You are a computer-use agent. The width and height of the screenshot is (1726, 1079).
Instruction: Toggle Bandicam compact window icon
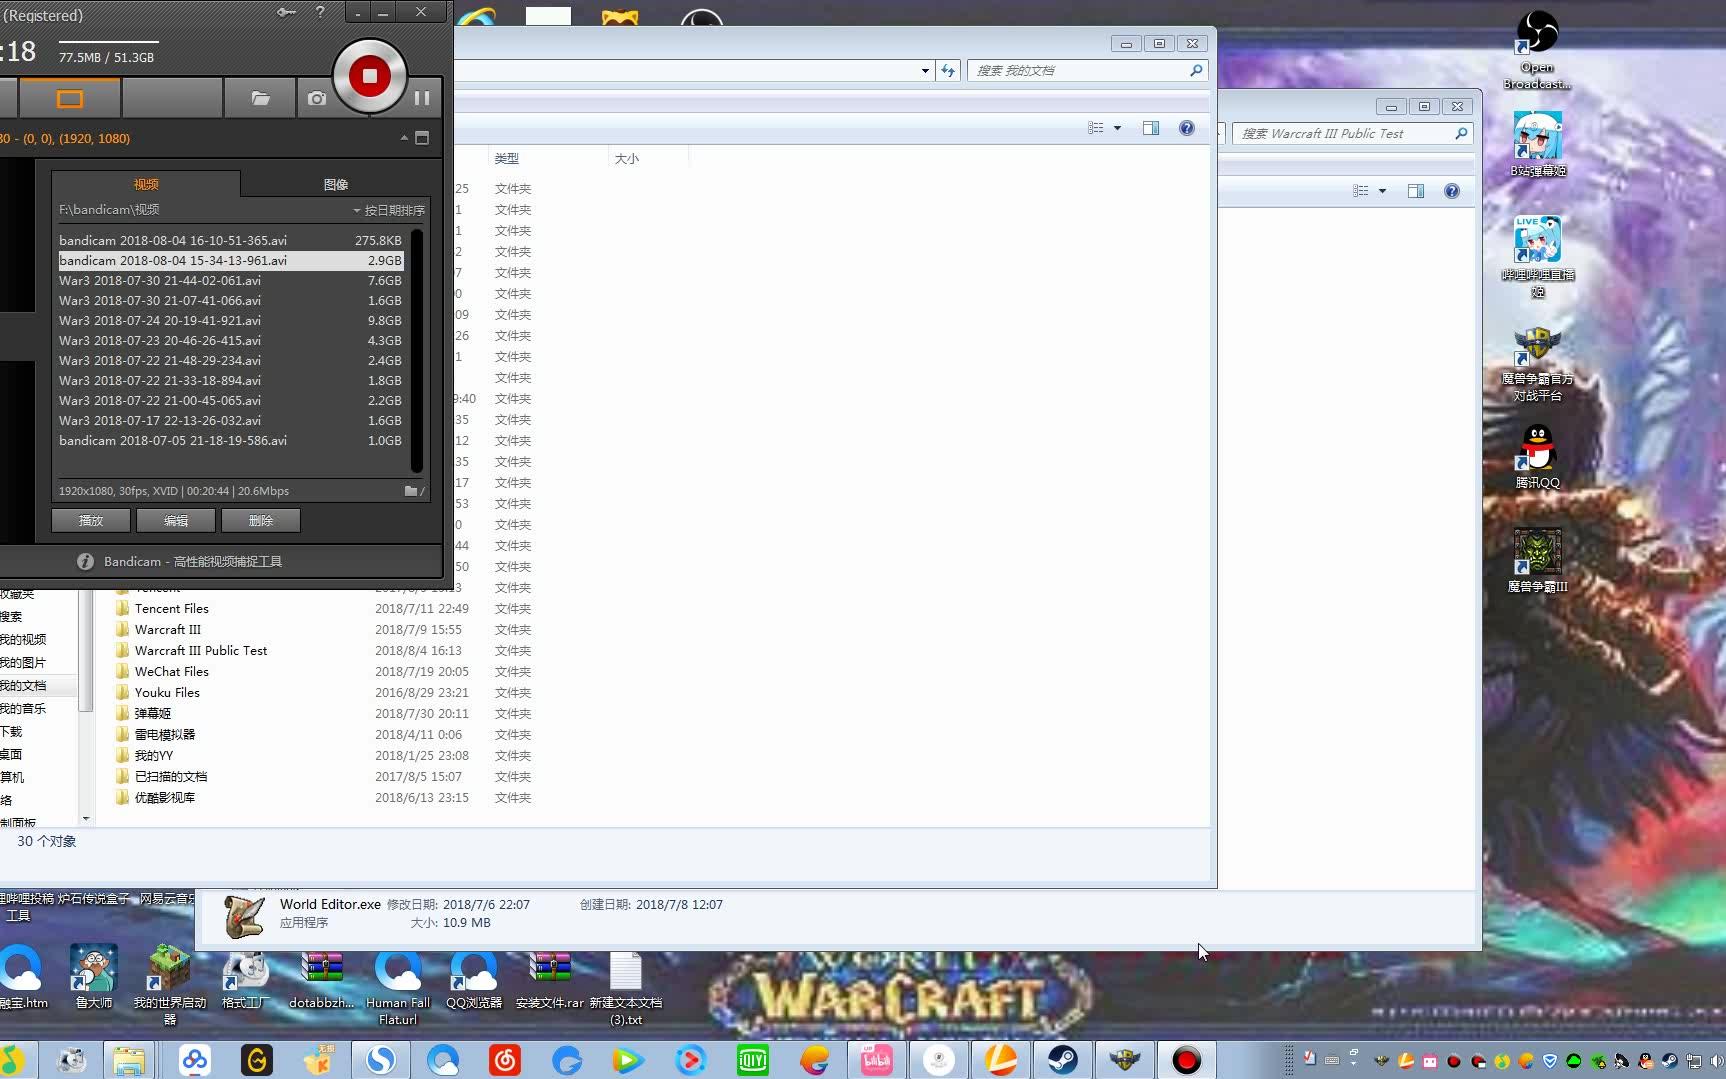tap(422, 138)
